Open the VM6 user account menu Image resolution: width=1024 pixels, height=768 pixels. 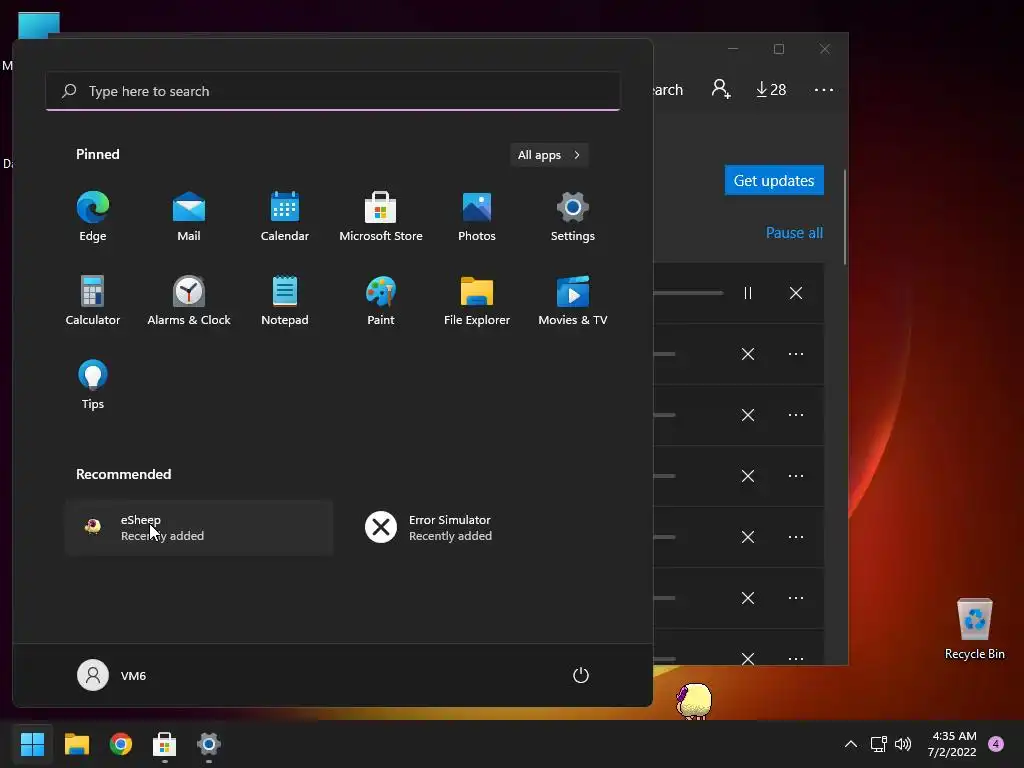112,675
